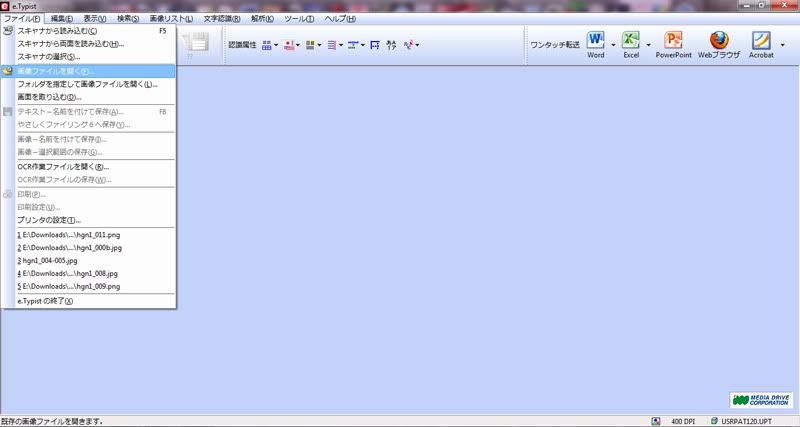This screenshot has height=427, width=800.
Task: Expand the Excel transfer options arrow
Action: point(648,45)
